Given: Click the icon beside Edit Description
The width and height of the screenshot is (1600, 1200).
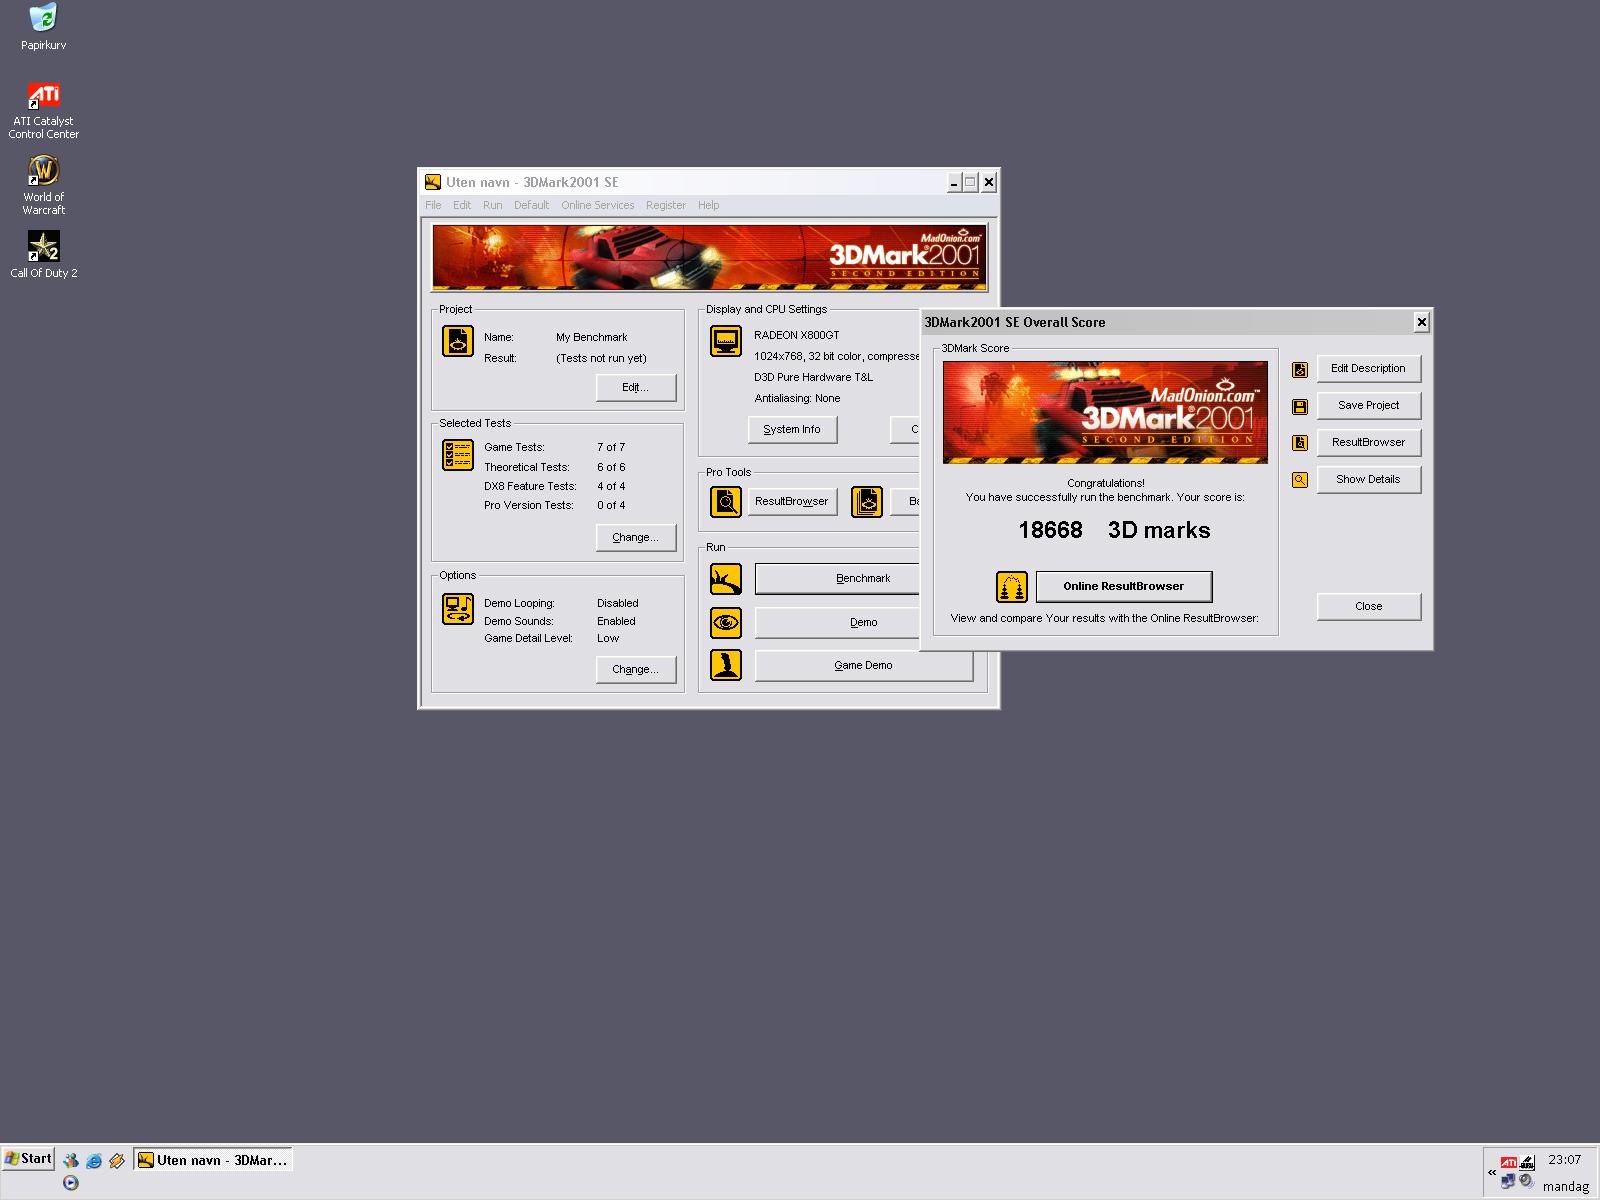Looking at the screenshot, I should tap(1300, 370).
